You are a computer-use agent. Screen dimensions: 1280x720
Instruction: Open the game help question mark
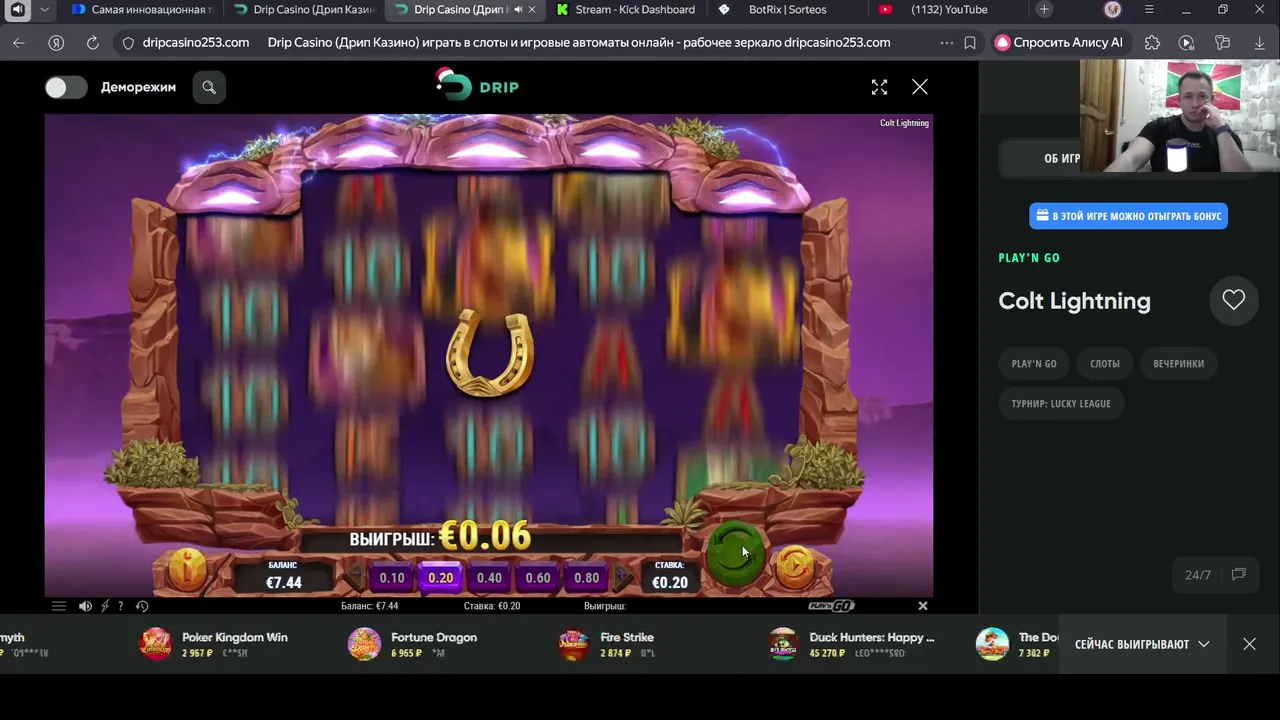120,606
